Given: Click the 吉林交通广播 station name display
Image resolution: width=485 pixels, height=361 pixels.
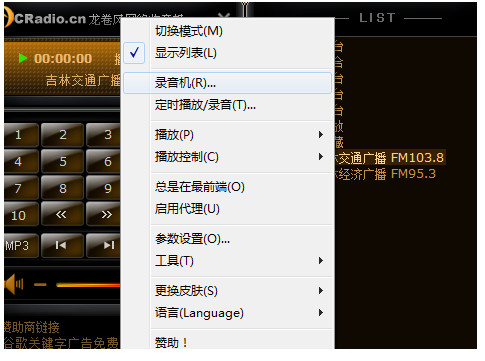Looking at the screenshot, I should coord(83,80).
